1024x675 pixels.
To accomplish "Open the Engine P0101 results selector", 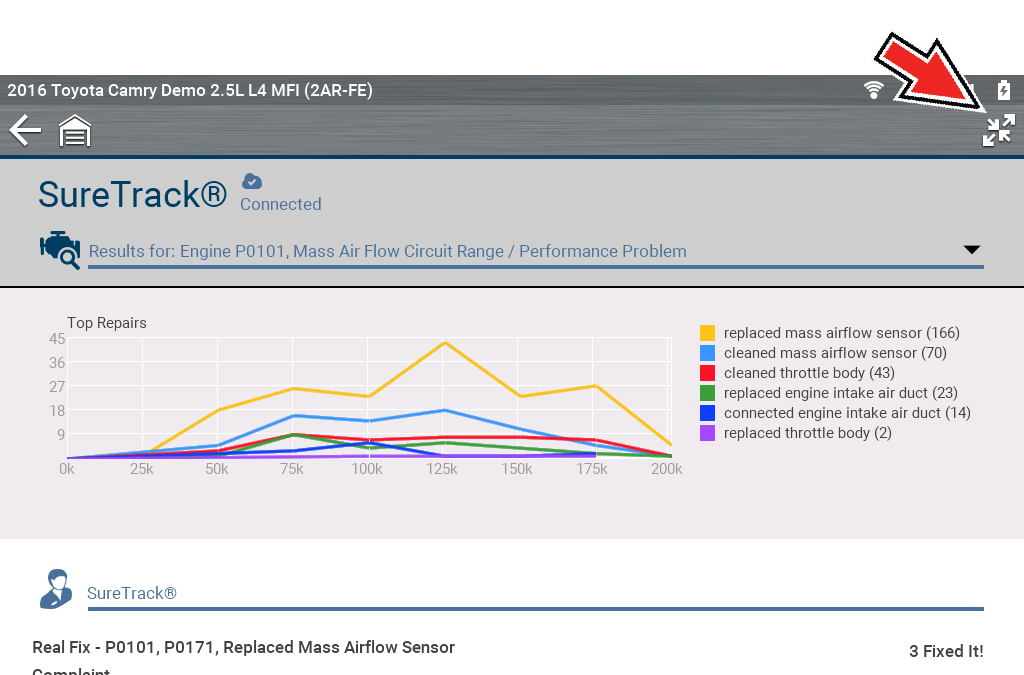I will (387, 251).
